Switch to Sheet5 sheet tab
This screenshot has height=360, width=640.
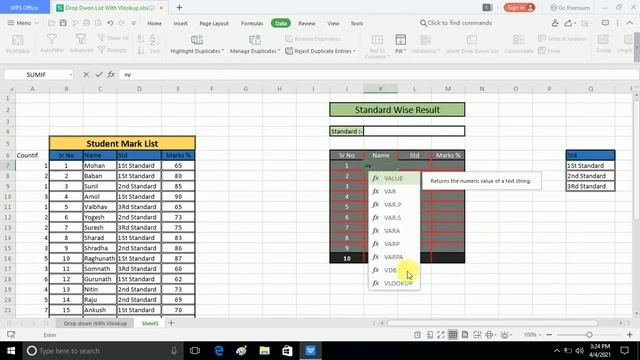tap(150, 323)
